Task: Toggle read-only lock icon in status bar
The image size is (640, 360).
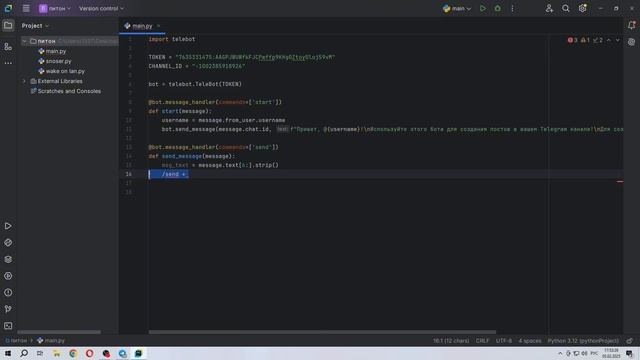Action: [629, 340]
